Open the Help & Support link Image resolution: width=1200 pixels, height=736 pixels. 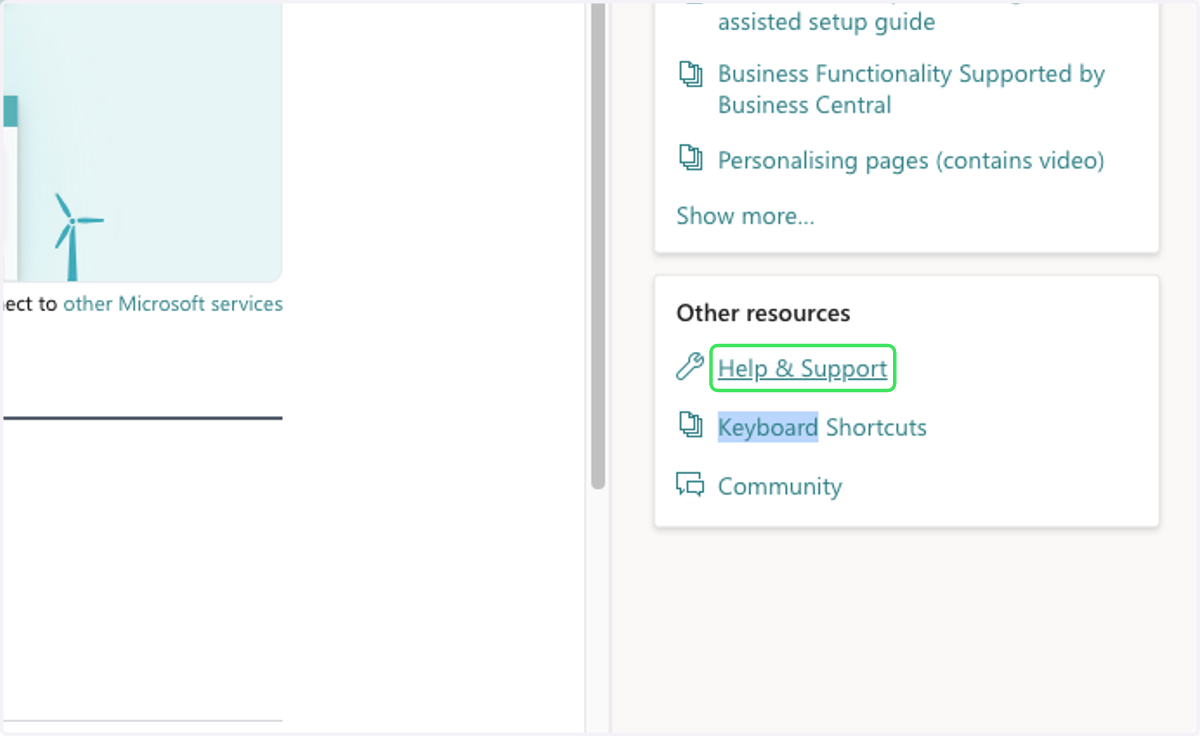pyautogui.click(x=802, y=369)
